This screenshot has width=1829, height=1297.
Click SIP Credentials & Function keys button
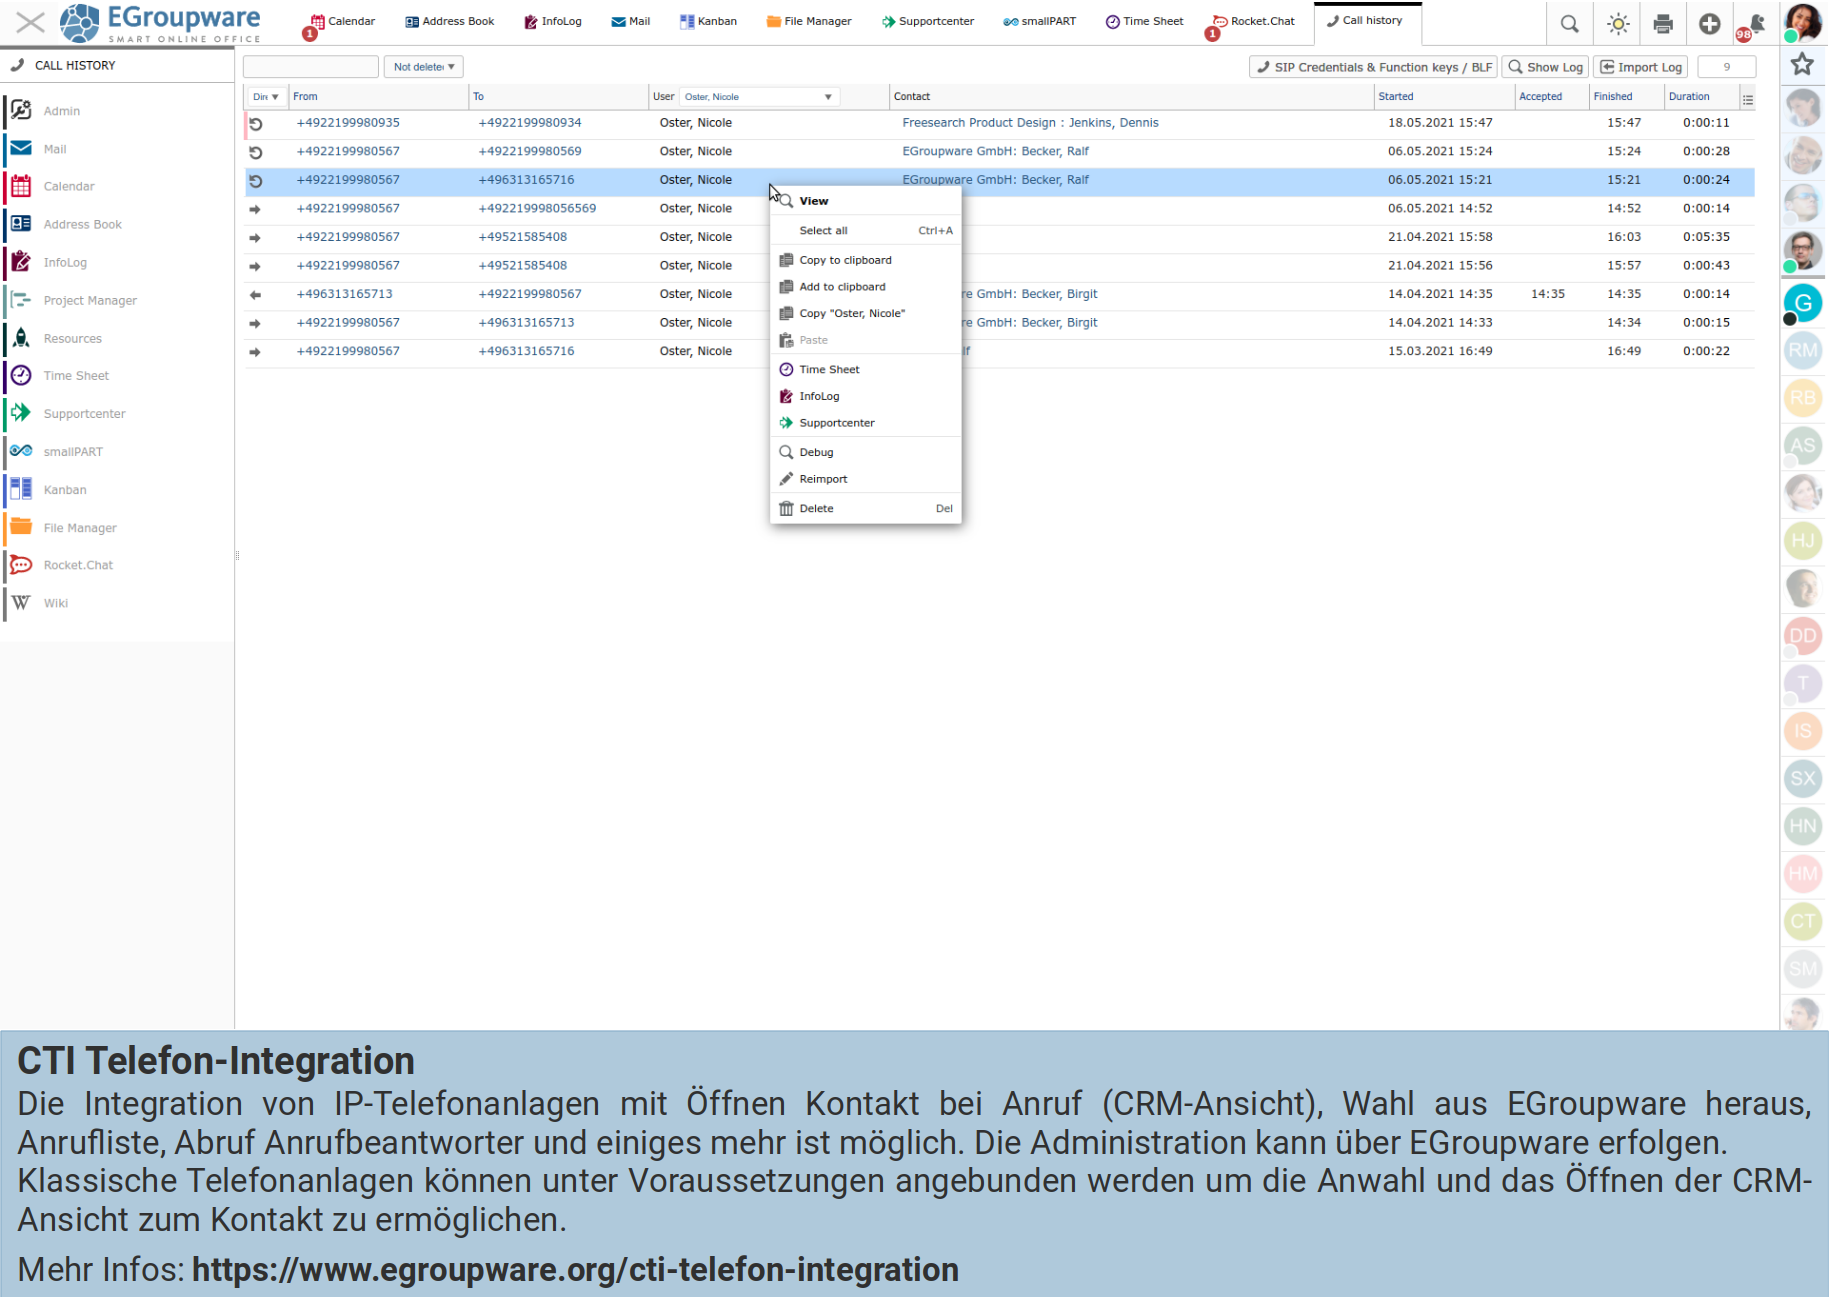coord(1373,67)
